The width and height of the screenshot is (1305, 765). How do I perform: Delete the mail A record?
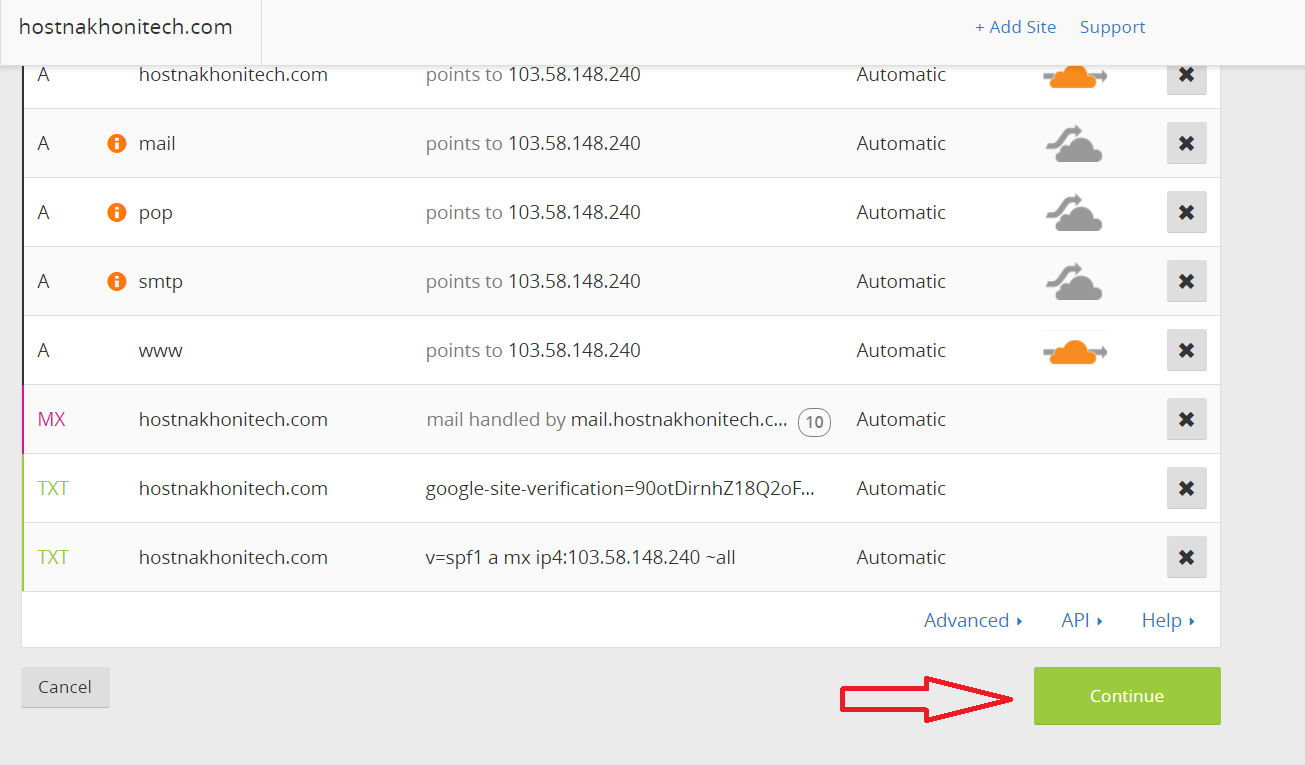coord(1187,143)
